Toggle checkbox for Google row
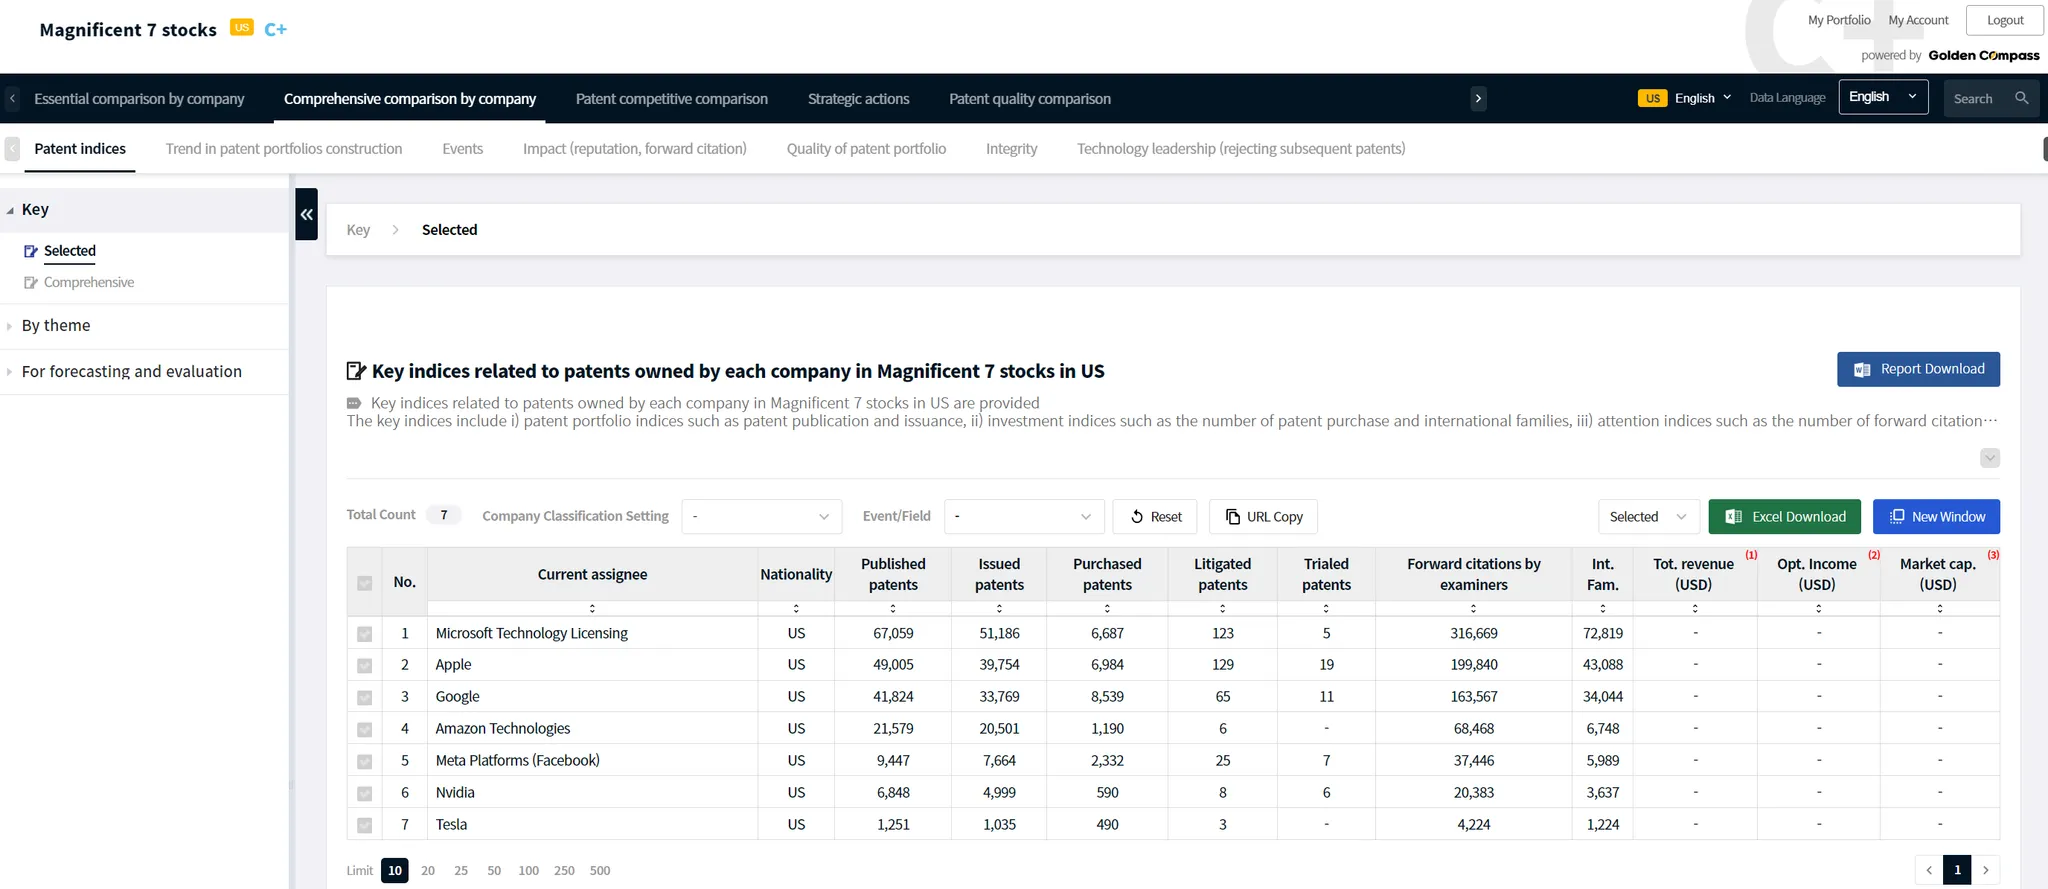This screenshot has width=2048, height=889. click(x=364, y=698)
